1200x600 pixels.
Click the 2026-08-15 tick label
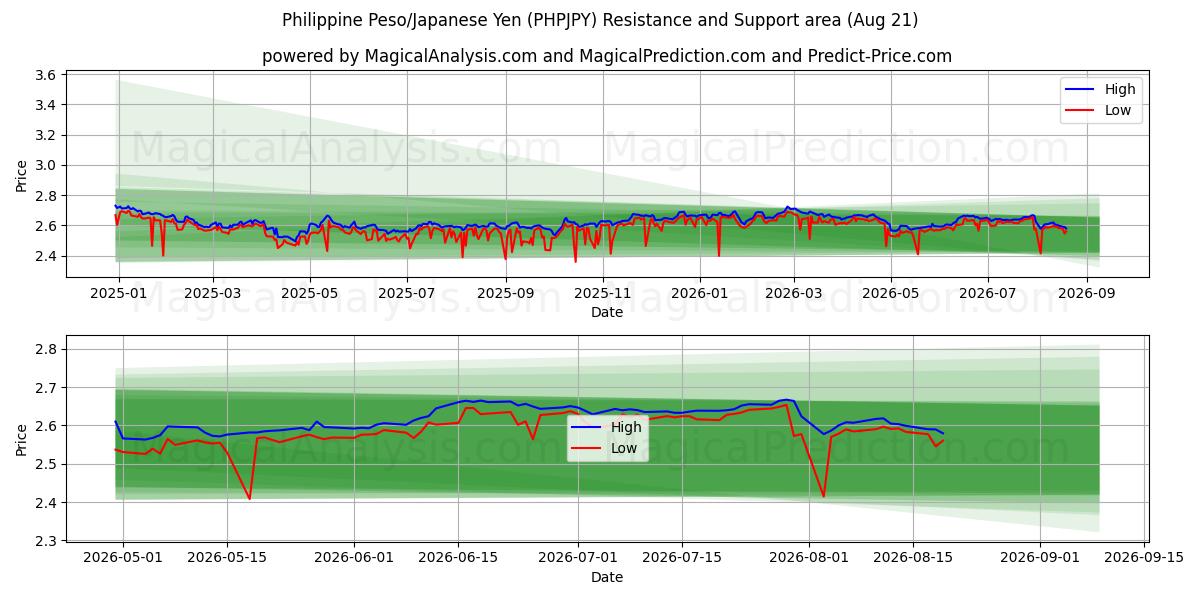[913, 558]
